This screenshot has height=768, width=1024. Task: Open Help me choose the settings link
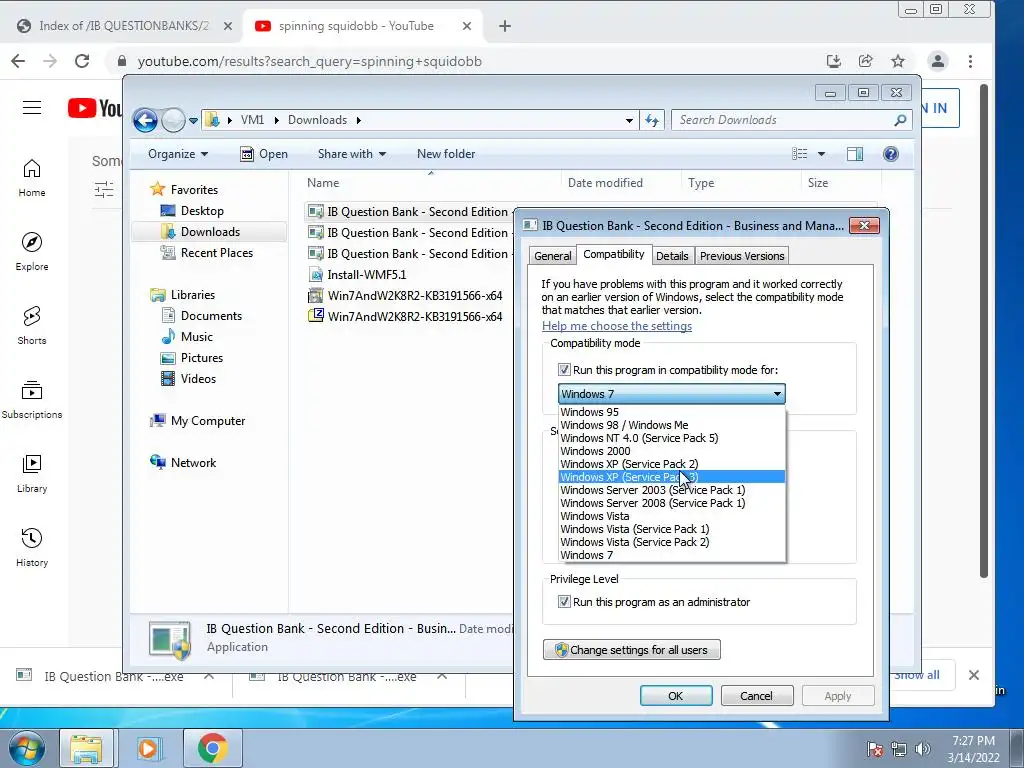pos(616,326)
